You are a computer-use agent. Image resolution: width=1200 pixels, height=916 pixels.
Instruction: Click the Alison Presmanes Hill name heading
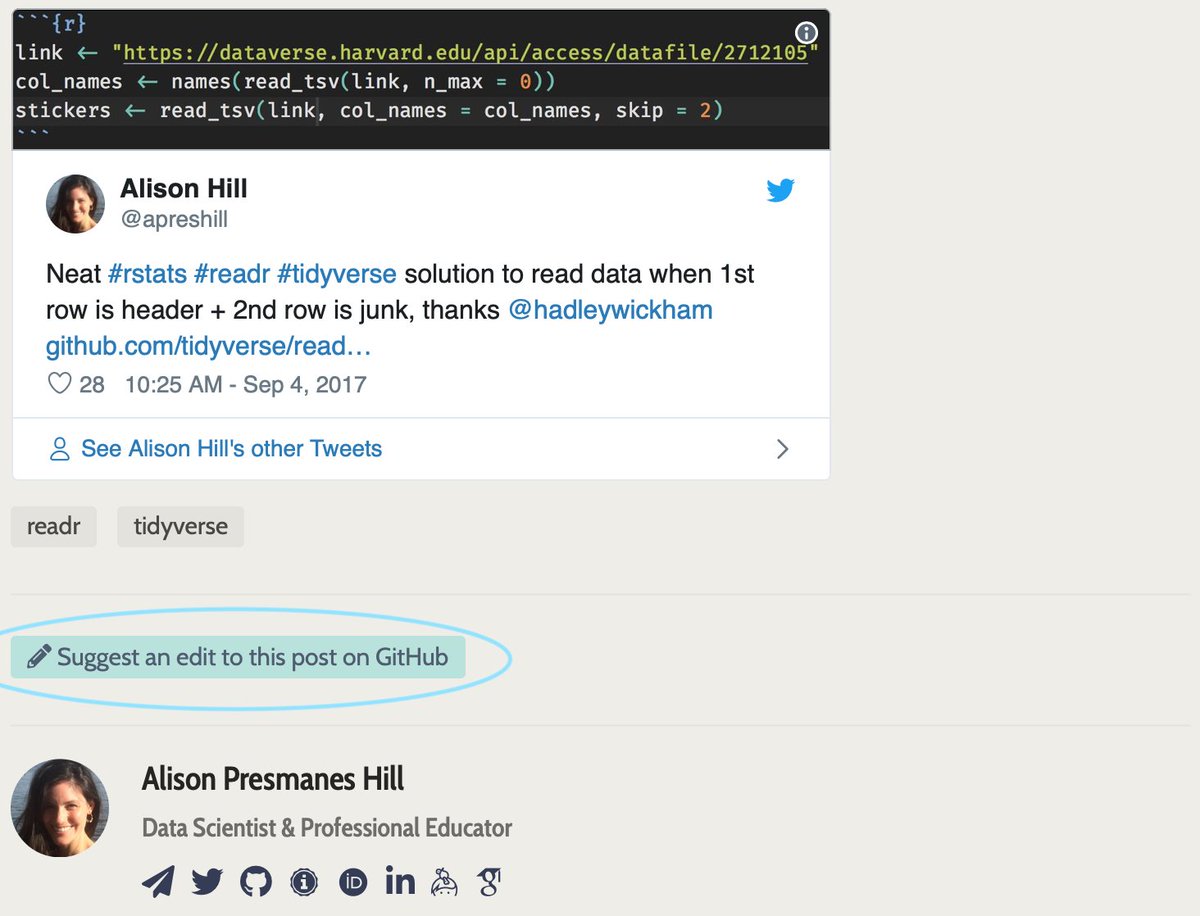pyautogui.click(x=273, y=779)
